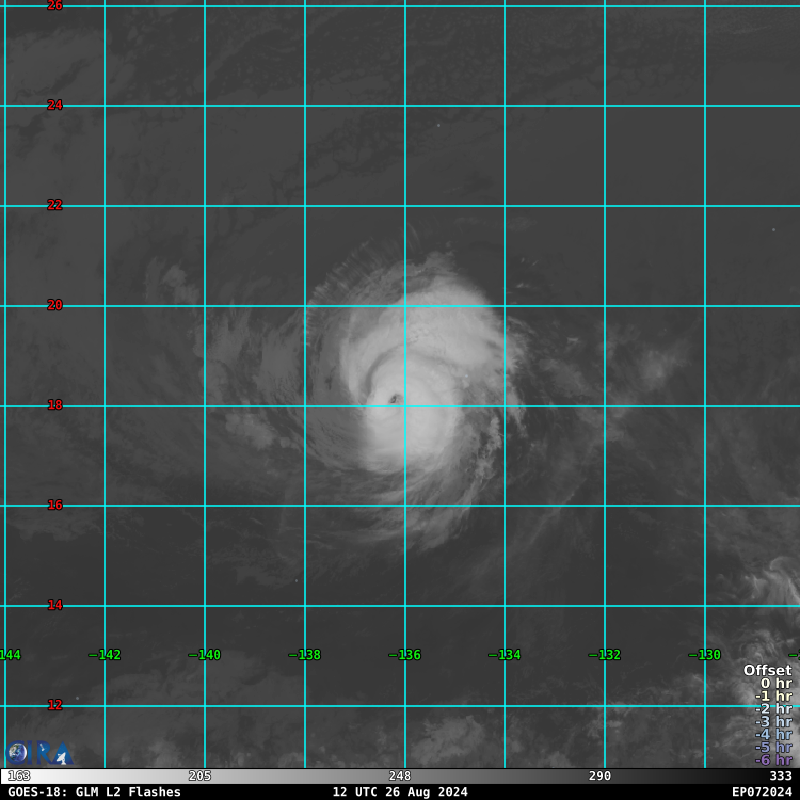Select the -1 hr offset legend entry
This screenshot has height=800, width=800.
pos(773,696)
